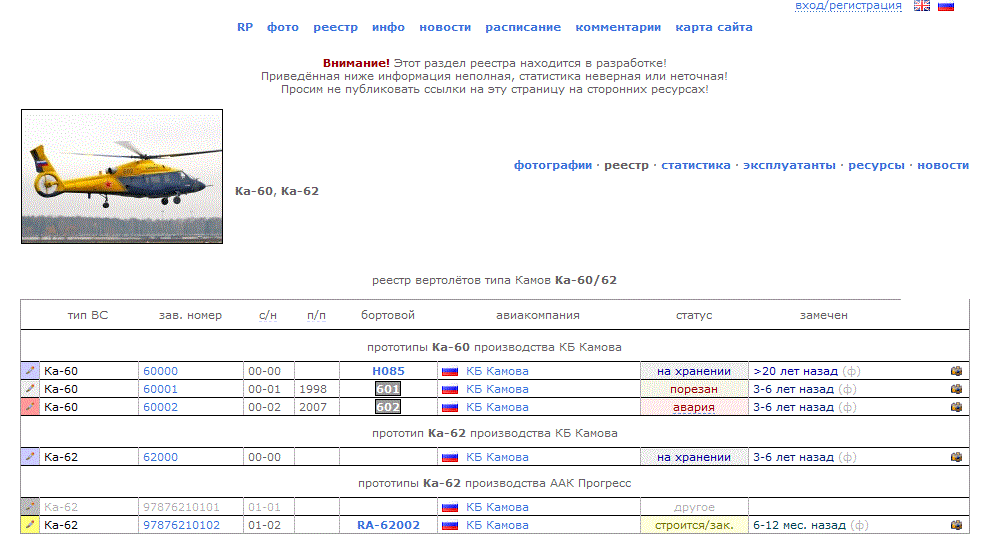The height and width of the screenshot is (543, 1004).
Task: Open serial number link 60001
Action: (161, 389)
